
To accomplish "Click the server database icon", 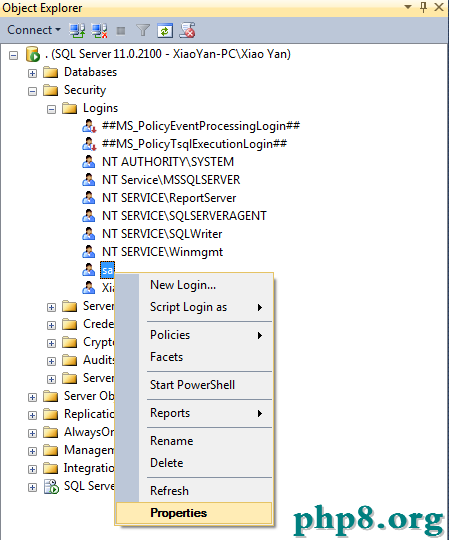I will [33, 54].
